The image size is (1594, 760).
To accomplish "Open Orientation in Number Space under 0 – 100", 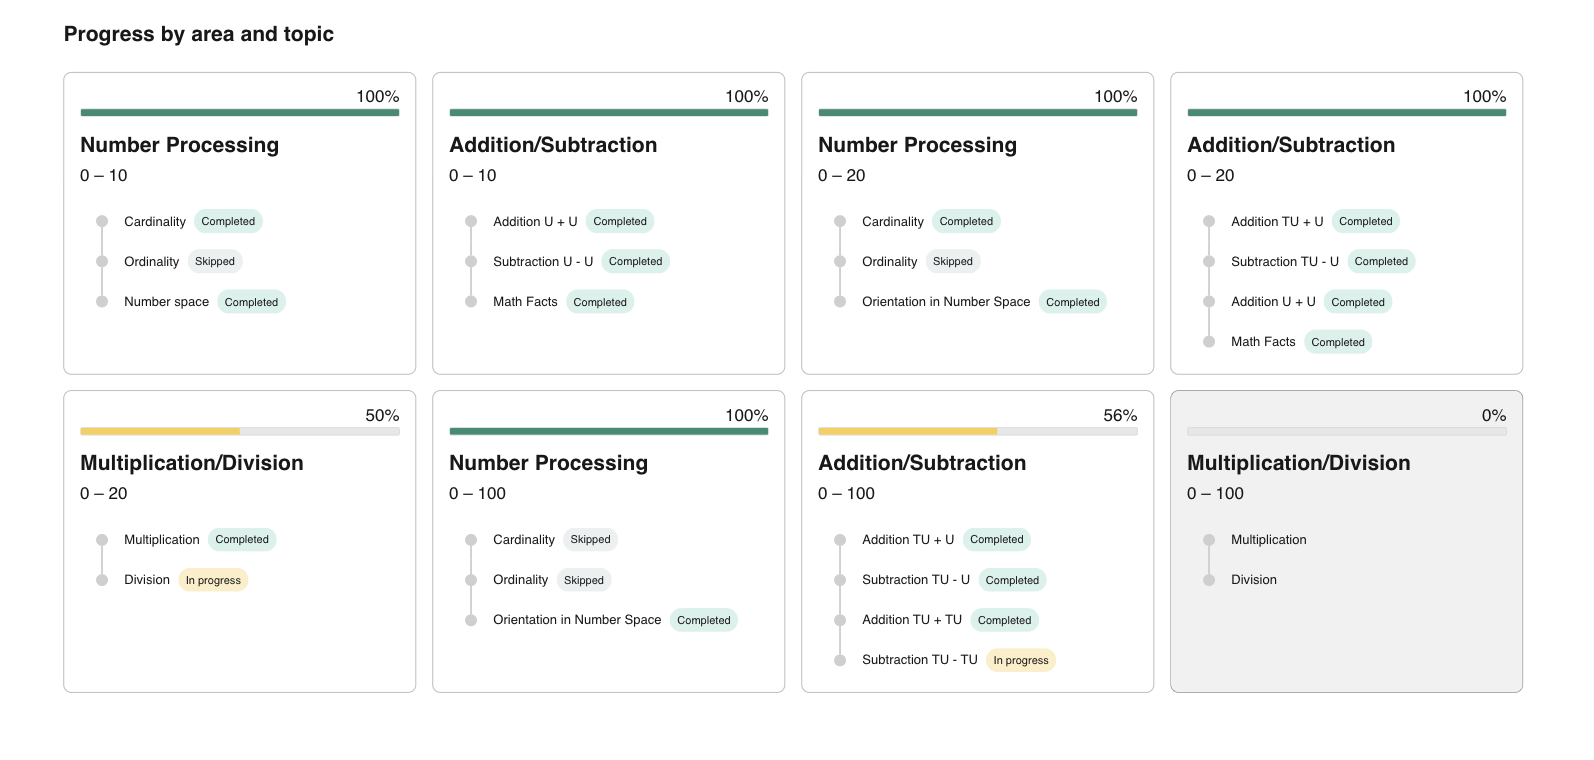I will point(576,620).
